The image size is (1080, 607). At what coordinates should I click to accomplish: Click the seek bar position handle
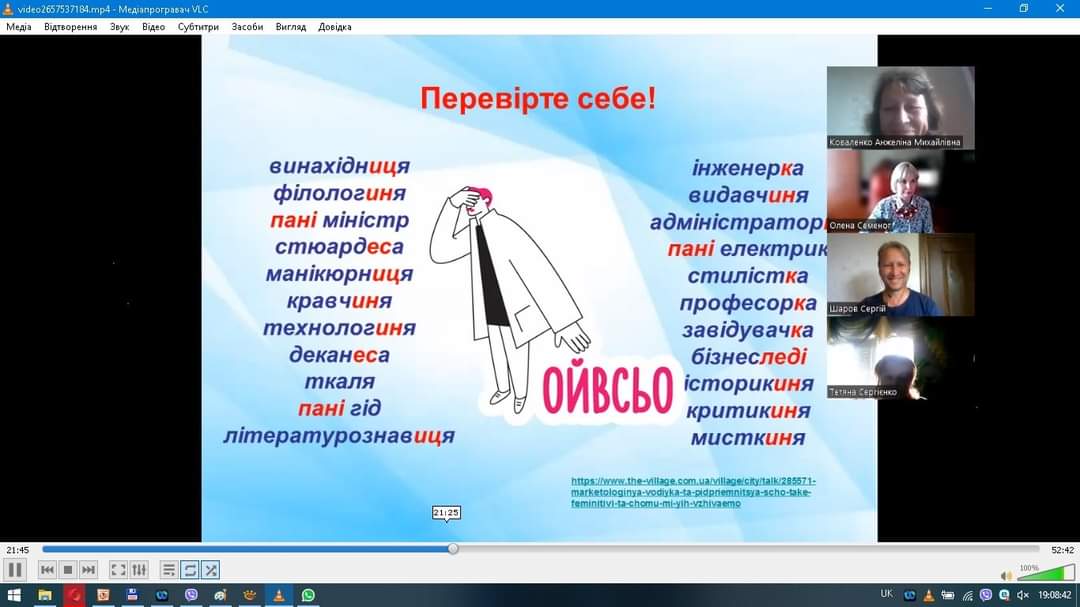coord(453,549)
